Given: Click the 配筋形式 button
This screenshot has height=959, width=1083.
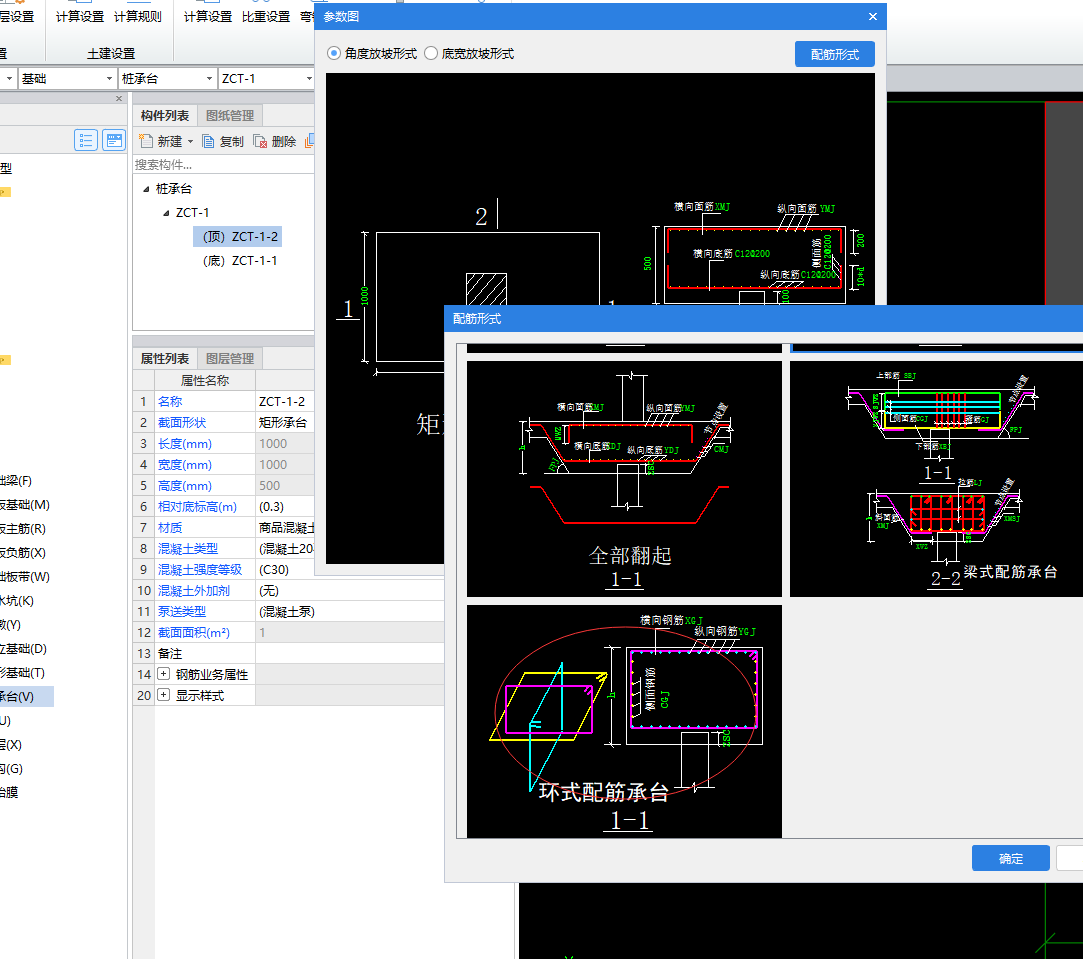Looking at the screenshot, I should pos(834,54).
